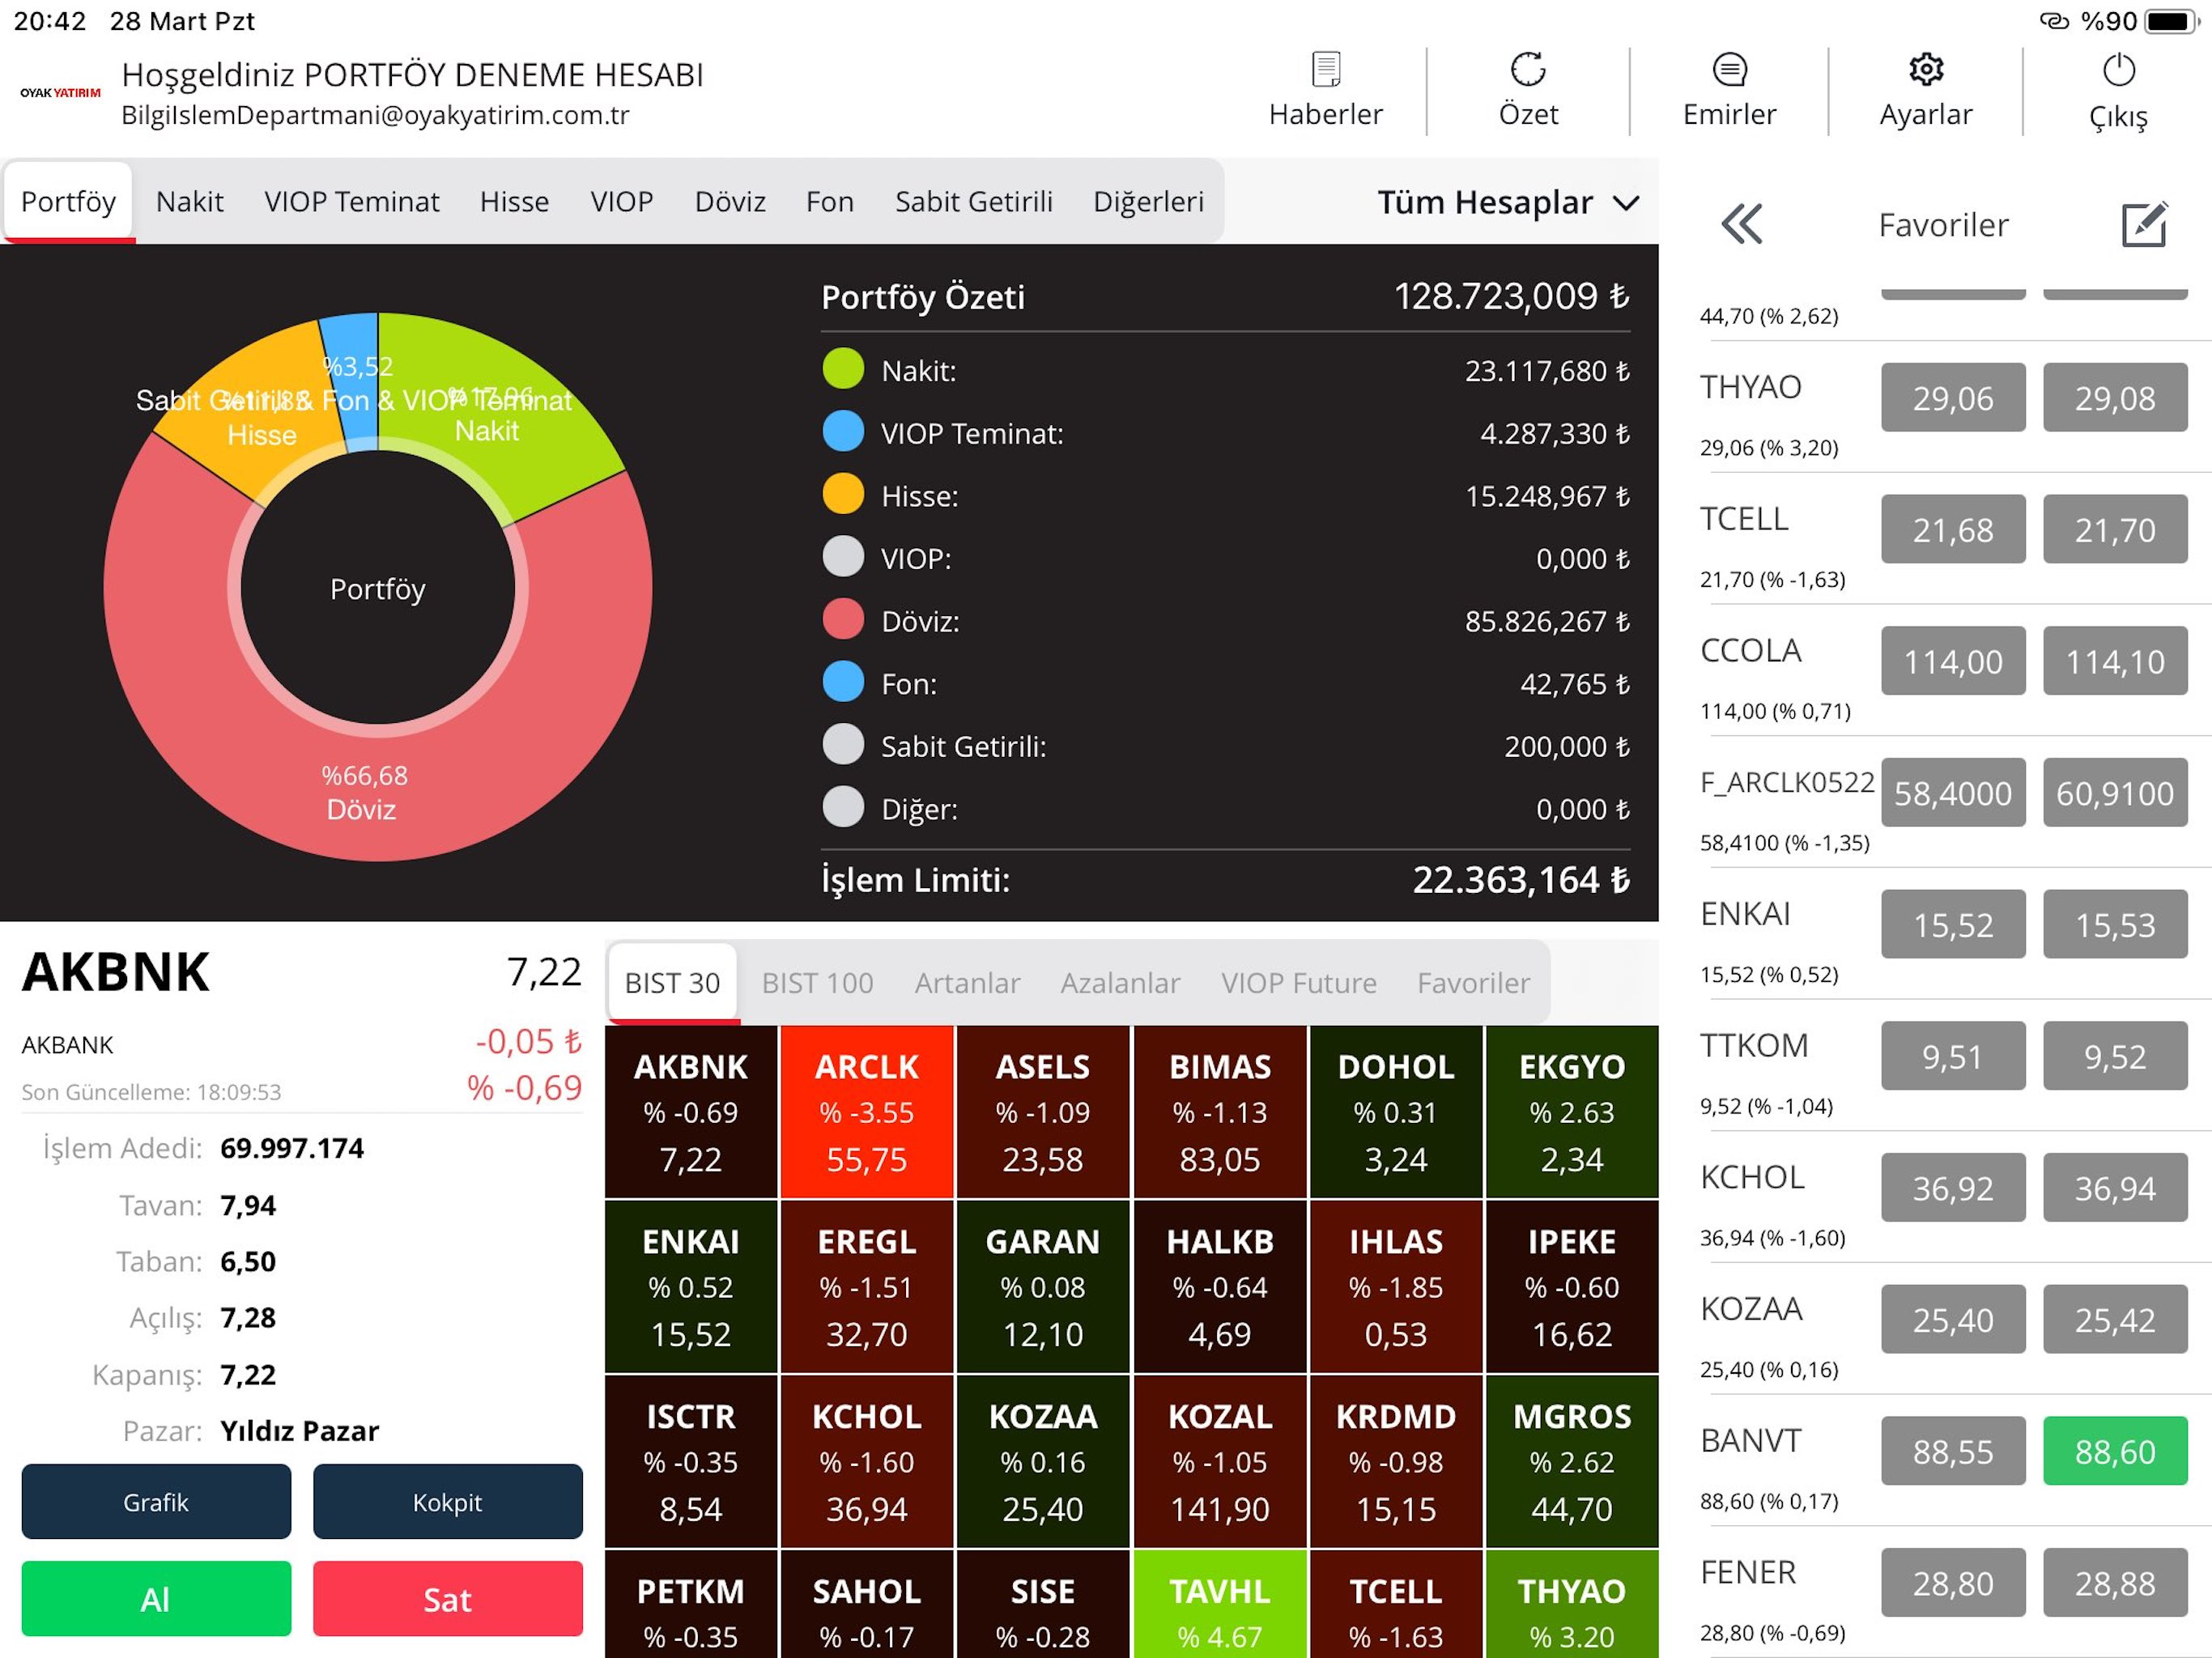Screen dimensions: 2212x1658
Task: Show the Artanlar gainers tab
Action: (967, 983)
